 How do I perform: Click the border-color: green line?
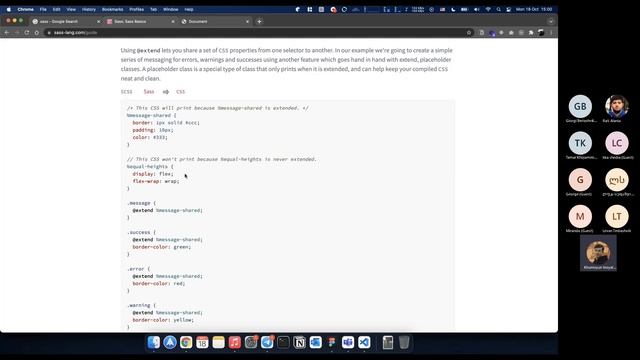tap(162, 247)
